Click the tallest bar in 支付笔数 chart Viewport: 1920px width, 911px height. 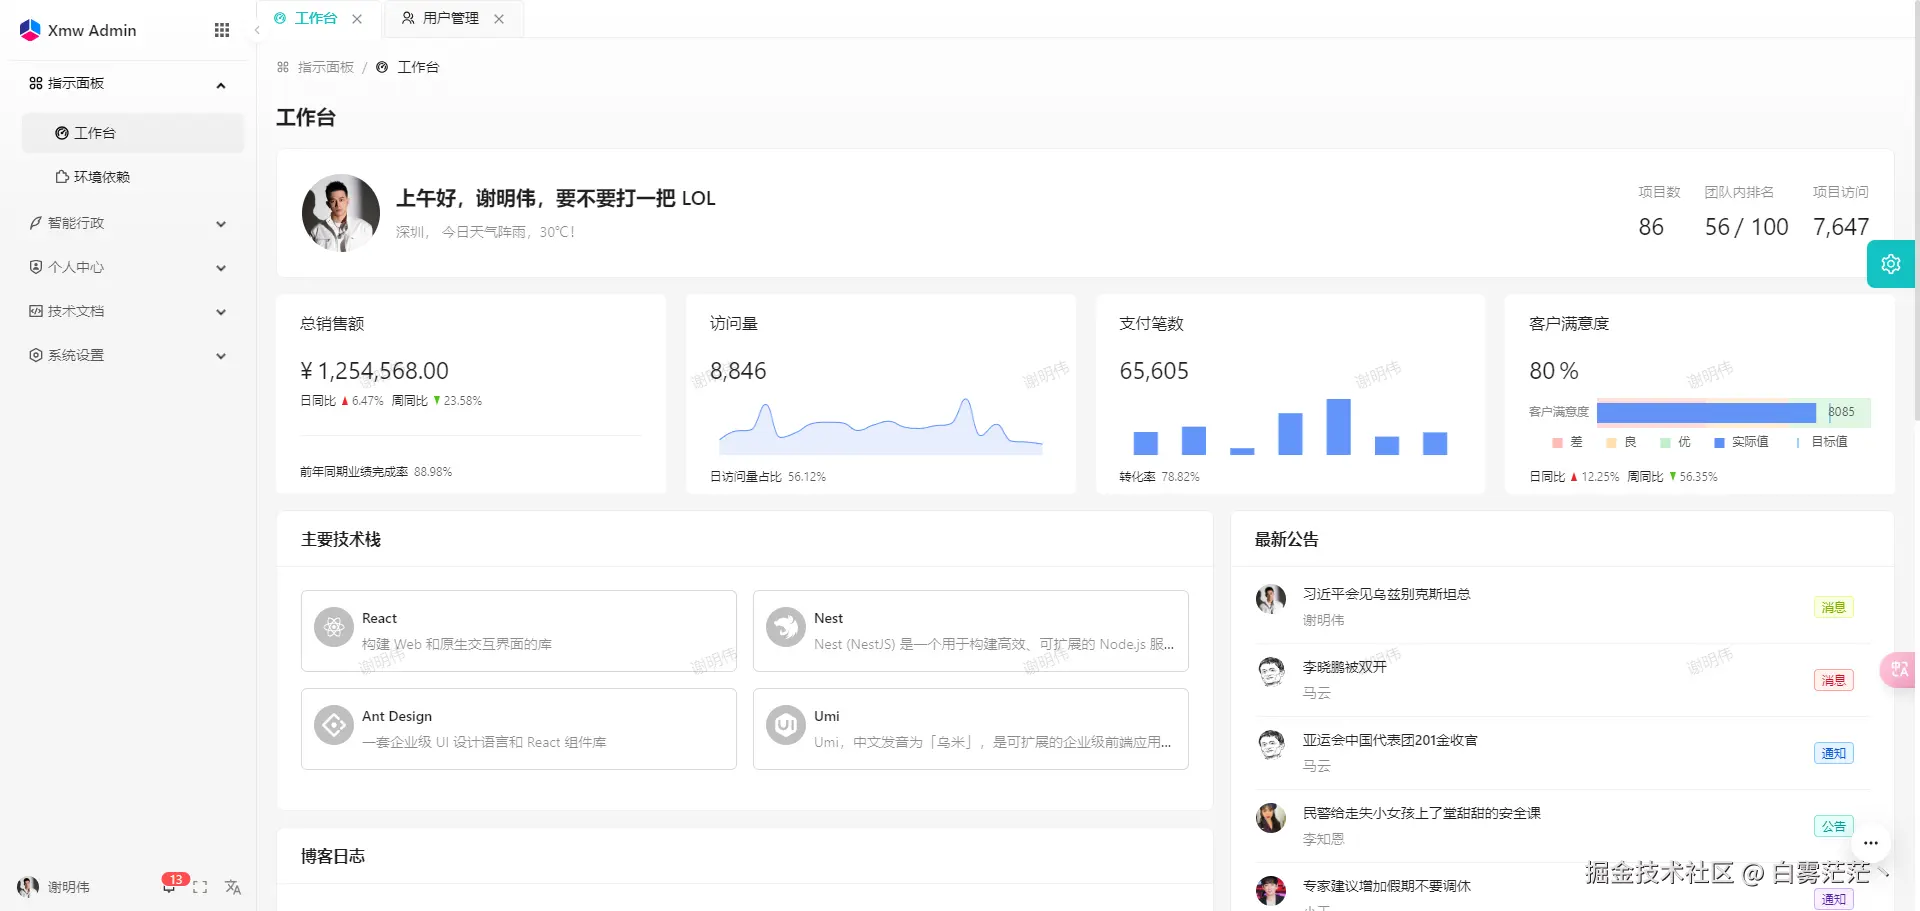coord(1338,427)
